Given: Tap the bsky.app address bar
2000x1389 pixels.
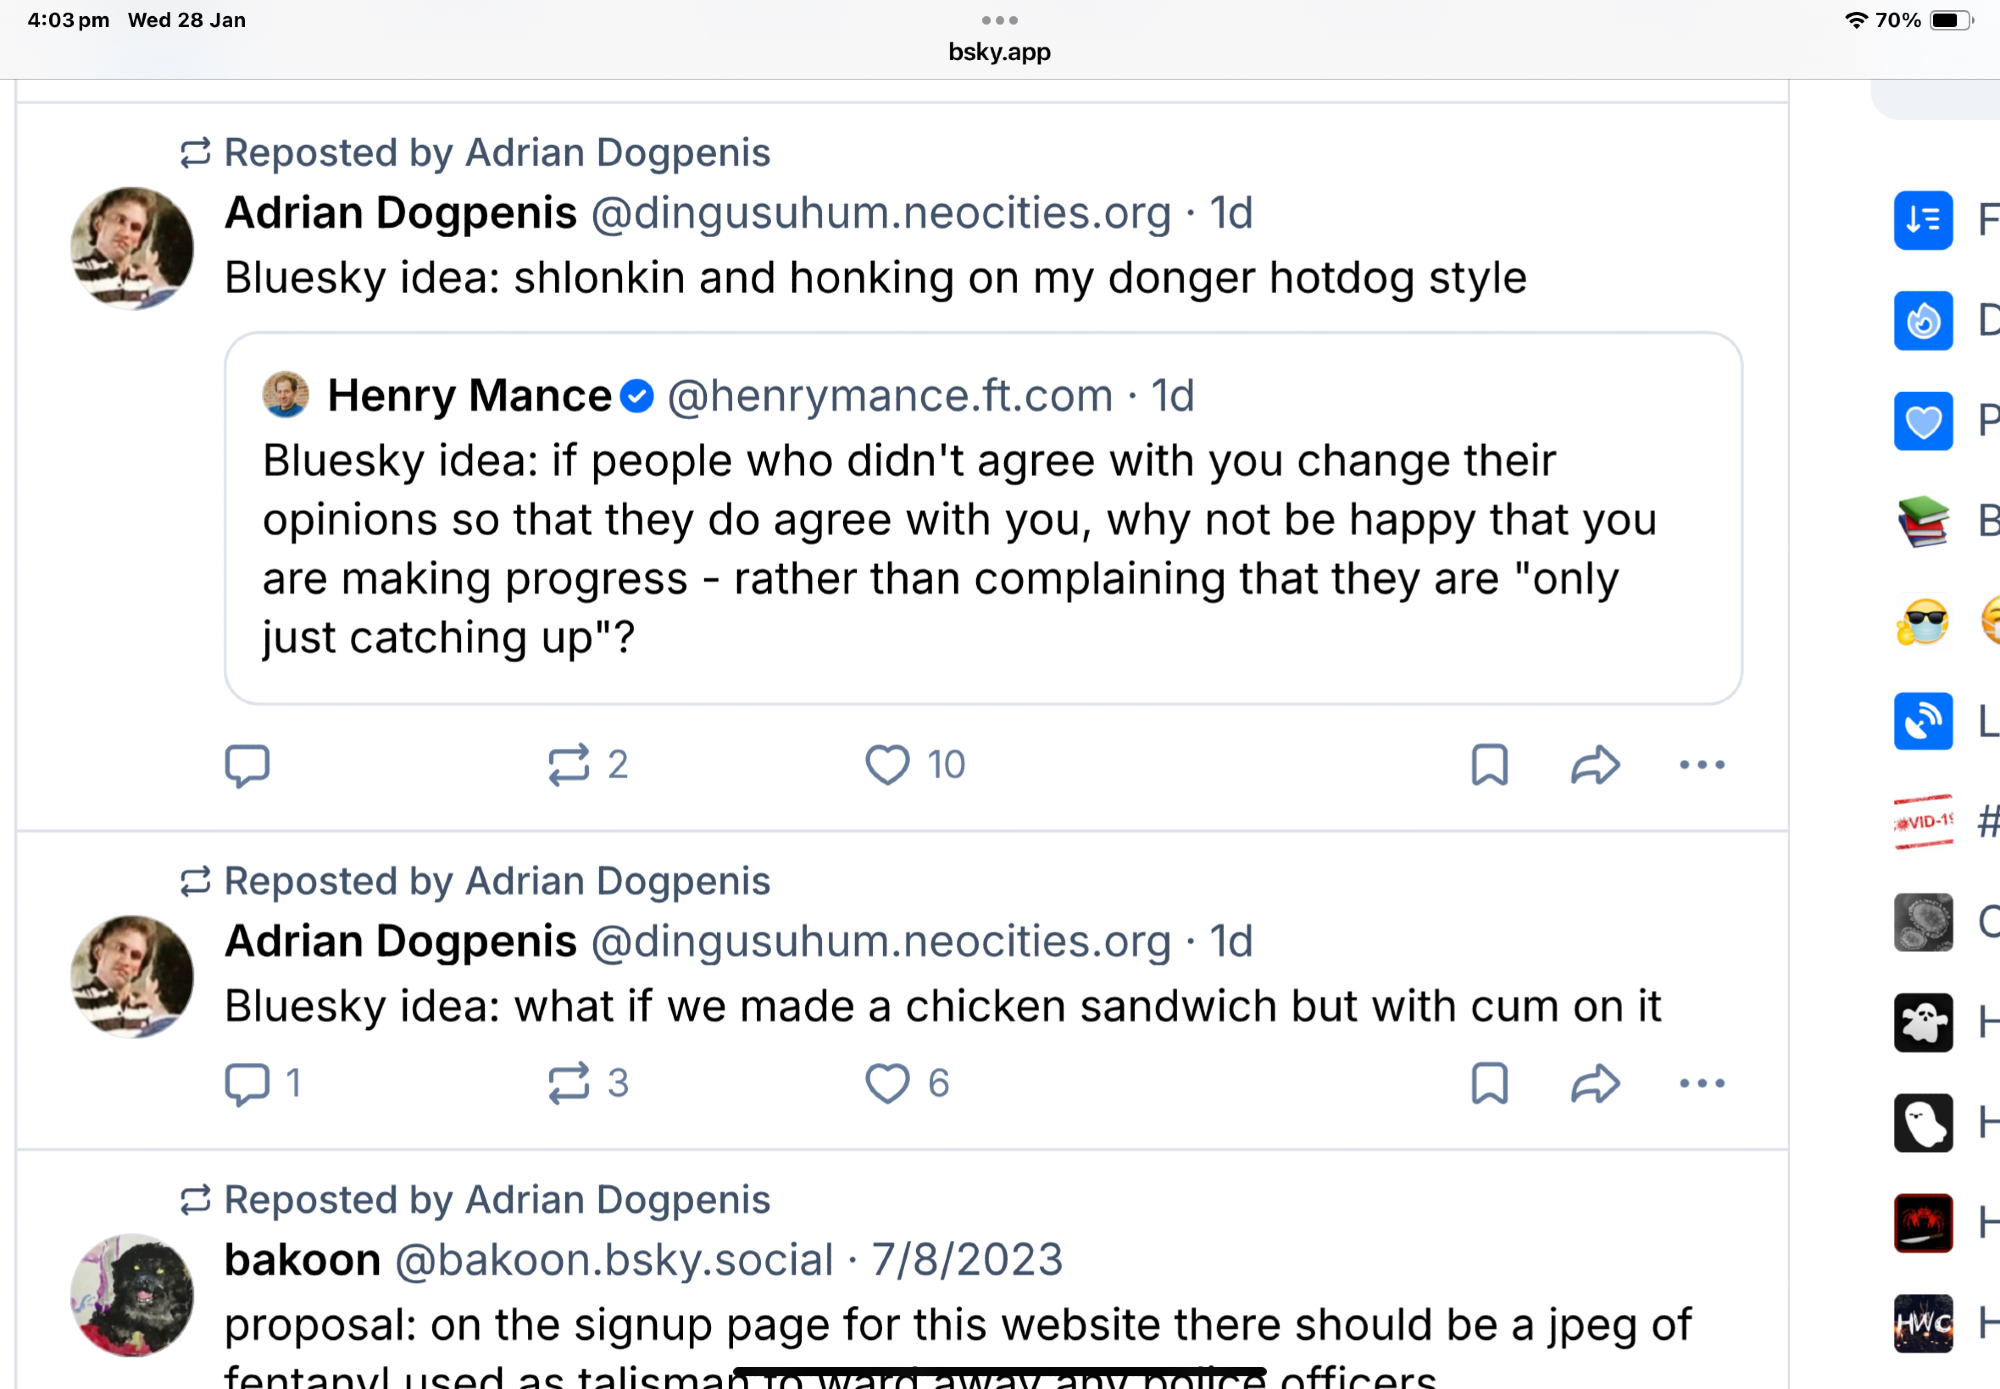Looking at the screenshot, I should click(x=999, y=52).
